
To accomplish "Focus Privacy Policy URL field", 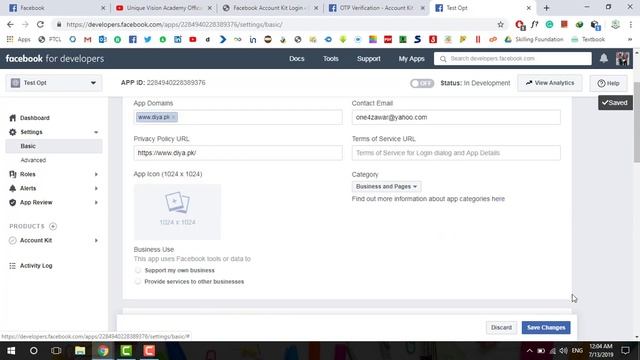I will click(238, 153).
